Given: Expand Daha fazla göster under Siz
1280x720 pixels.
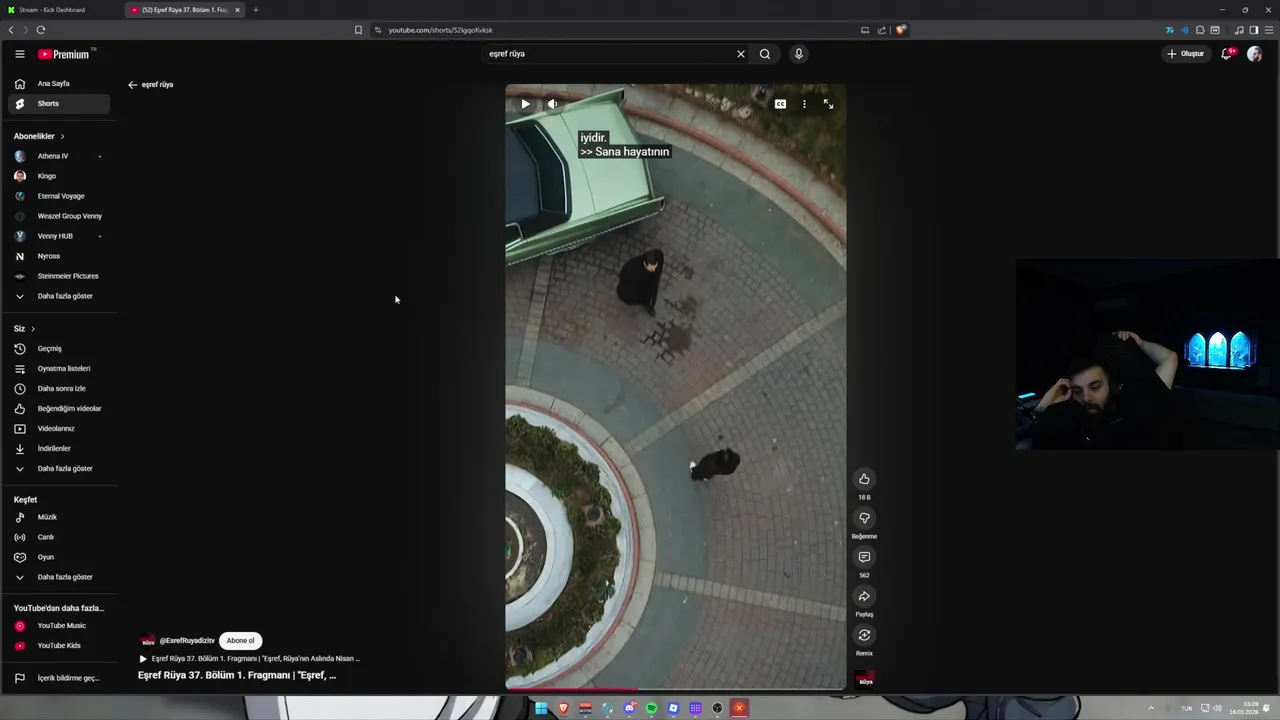Looking at the screenshot, I should point(60,469).
